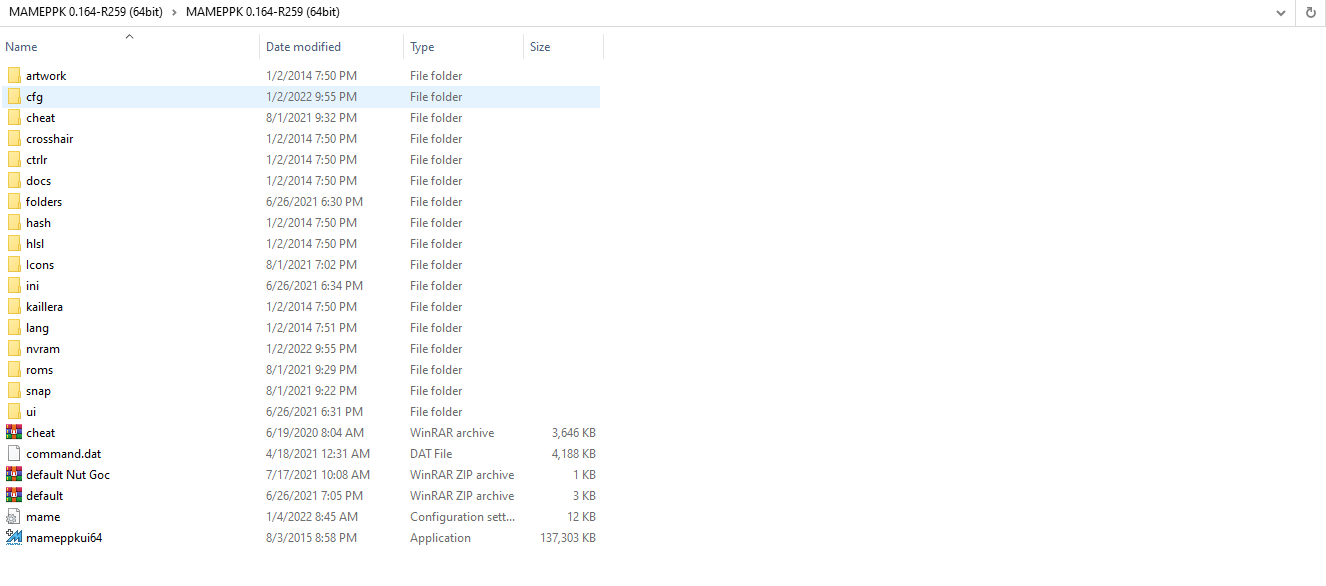
Task: Click the date 6/26/2021 6:30 PM
Action: pyautogui.click(x=314, y=202)
